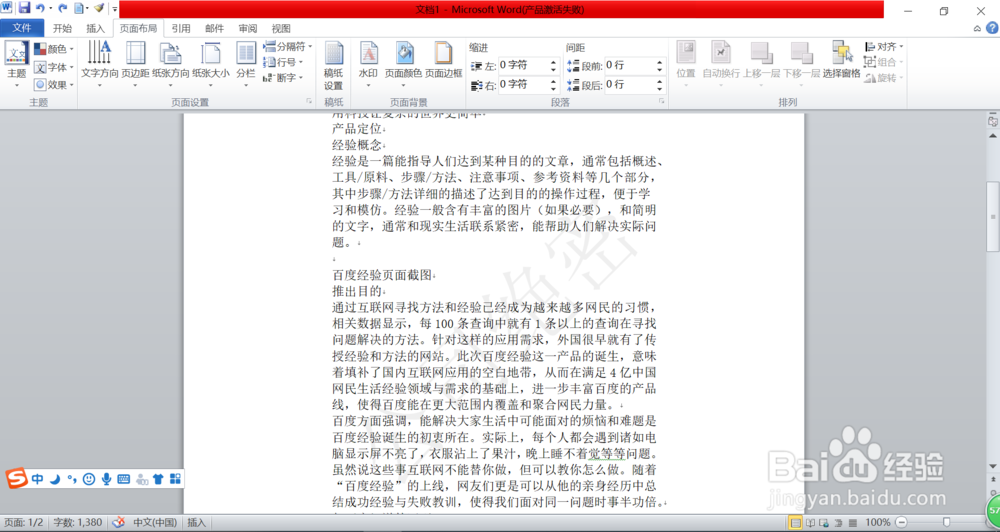Customize quick access toolbar dropdown
Viewport: 1000px width, 532px height.
click(115, 9)
